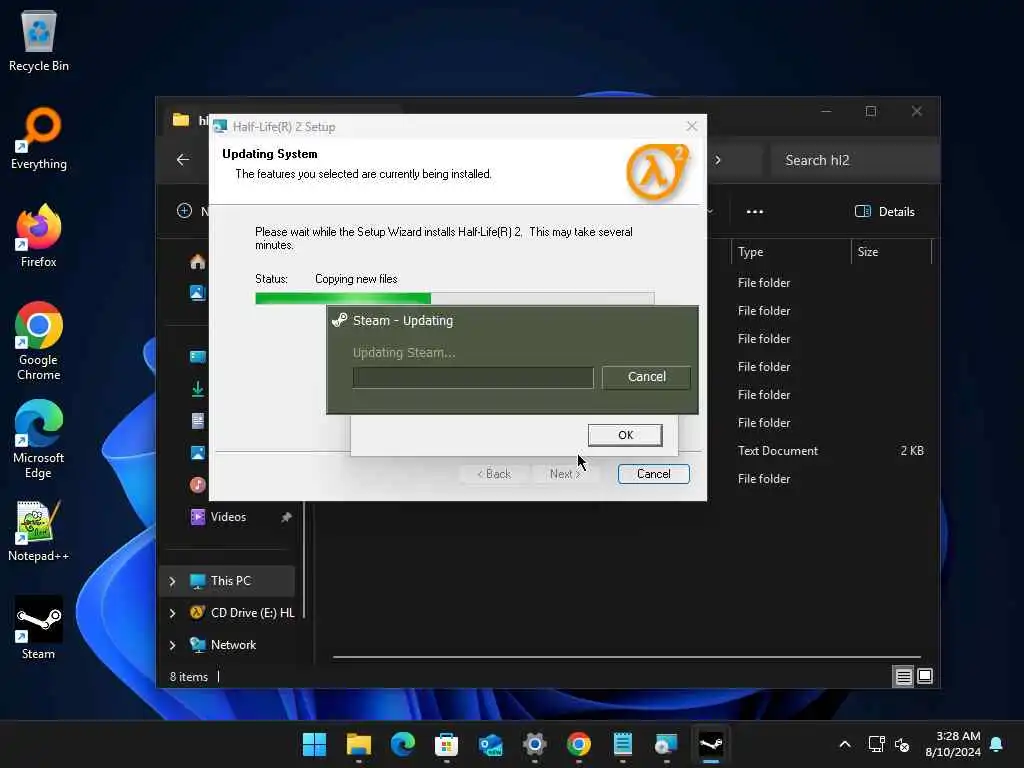Viewport: 1024px width, 768px height.
Task: Launch Google Chrome from the desktop
Action: (x=39, y=341)
